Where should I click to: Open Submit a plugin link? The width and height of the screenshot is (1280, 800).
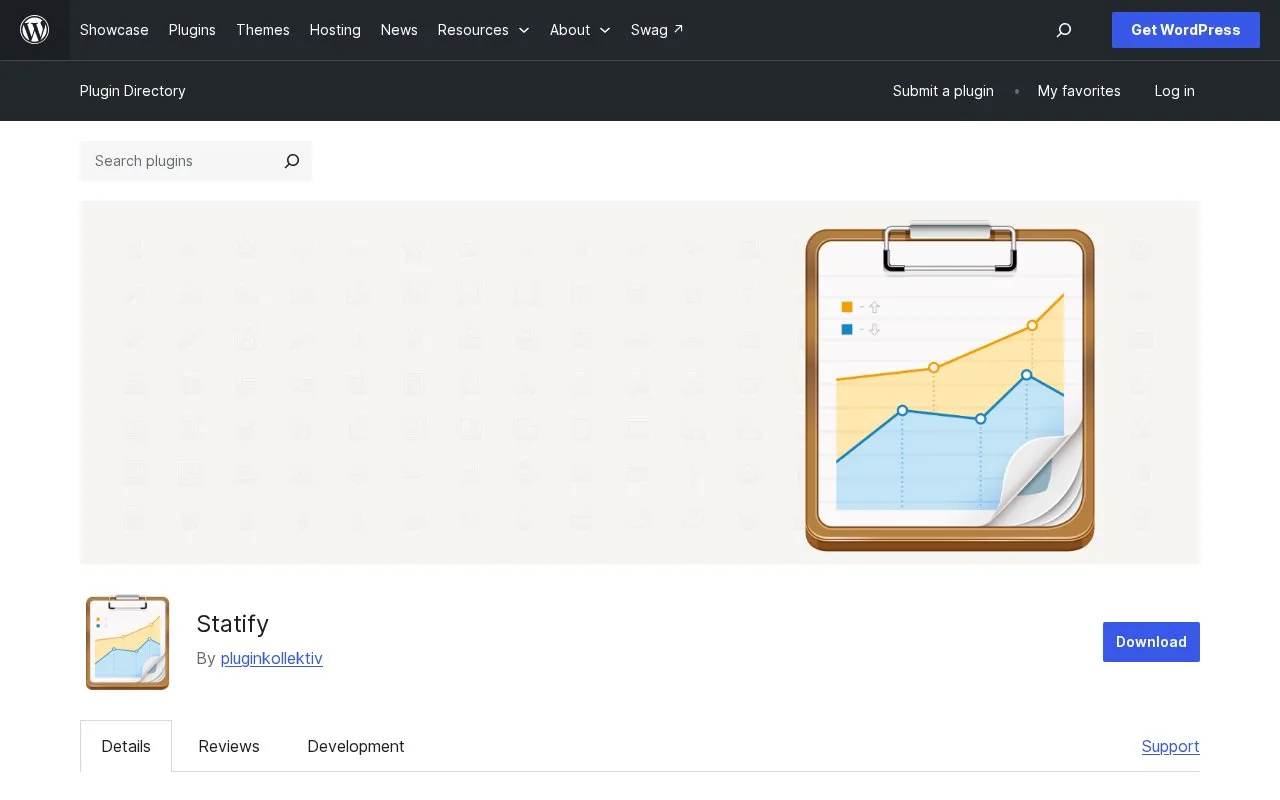click(x=943, y=91)
